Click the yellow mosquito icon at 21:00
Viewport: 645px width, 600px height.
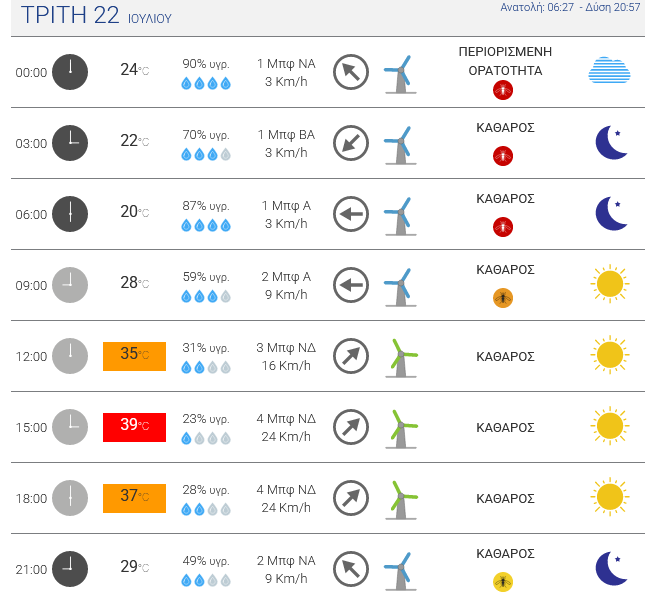tap(503, 582)
